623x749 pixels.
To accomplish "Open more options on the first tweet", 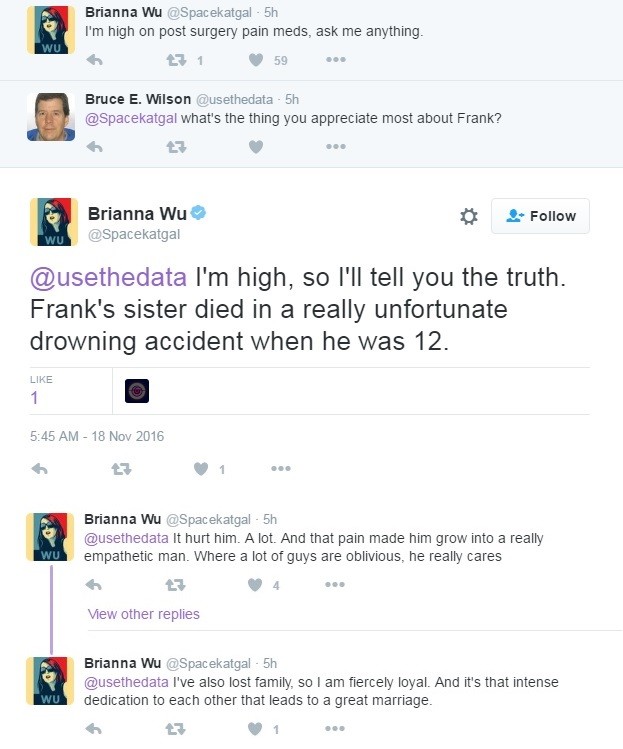I will tap(336, 60).
